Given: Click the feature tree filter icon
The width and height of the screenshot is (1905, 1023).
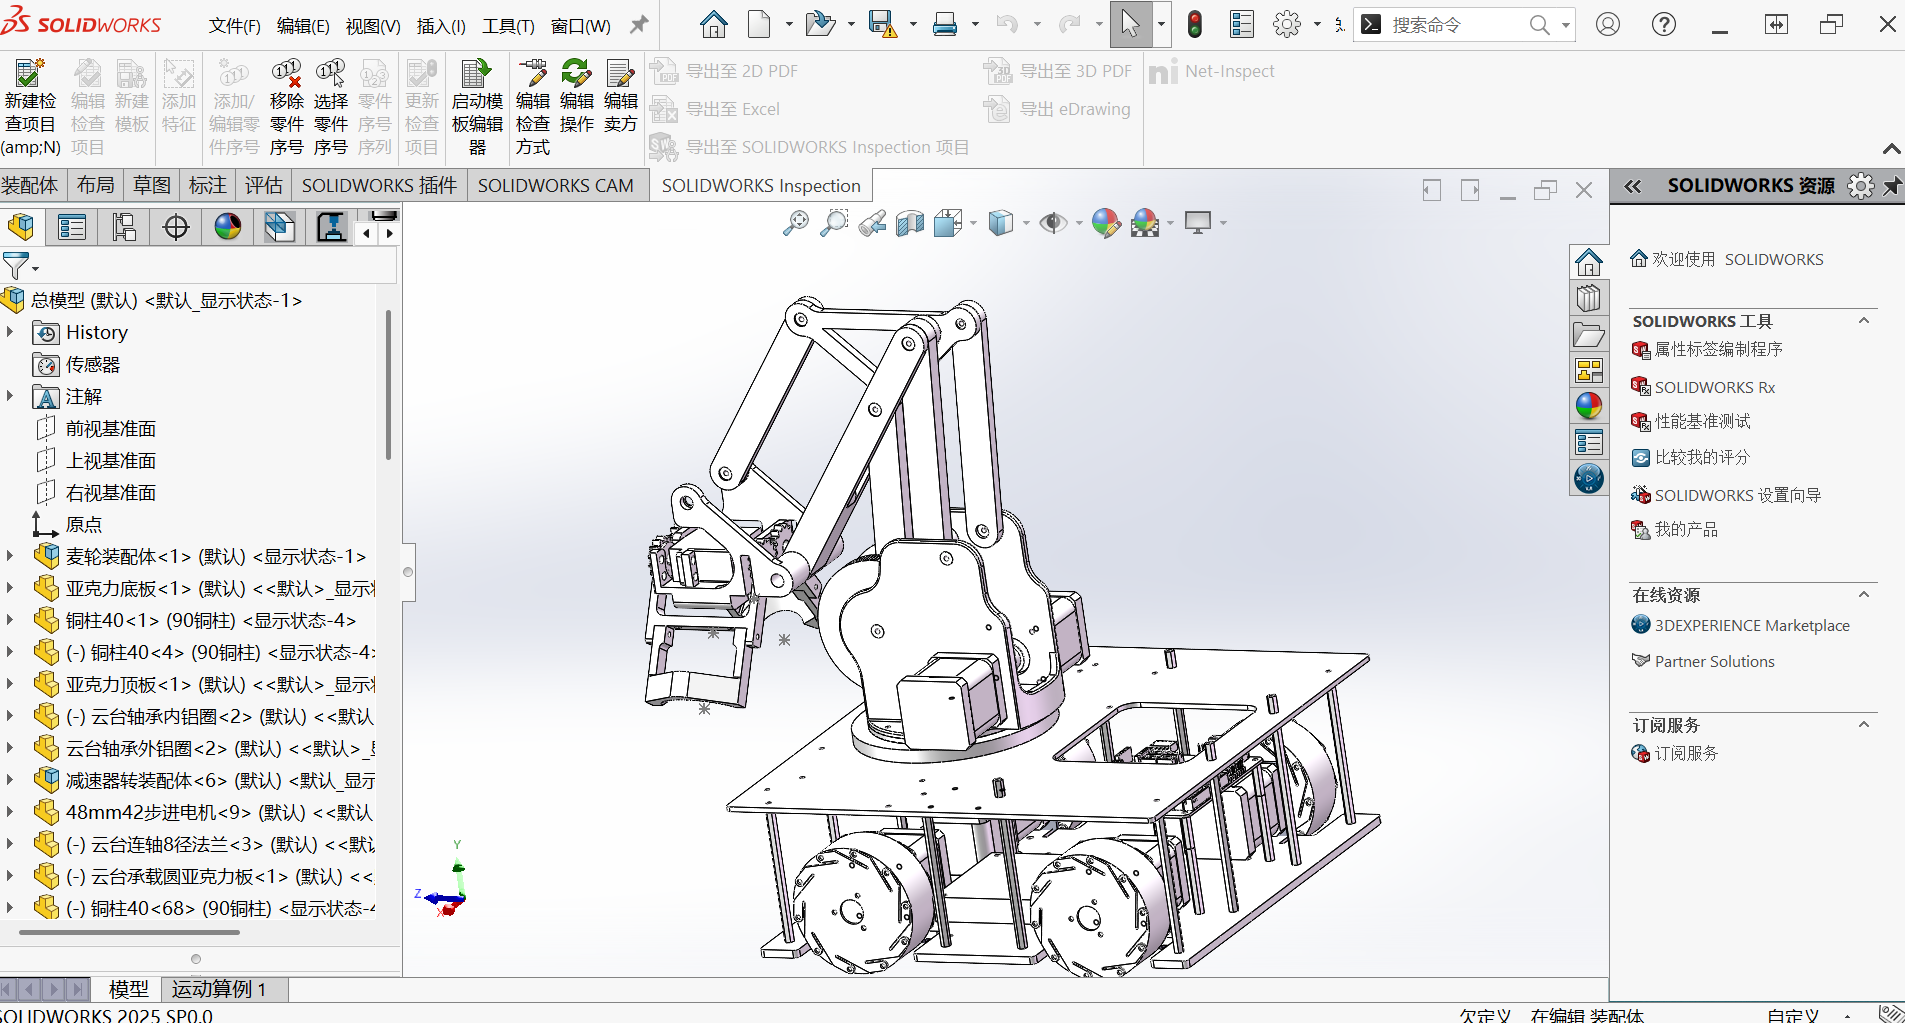Looking at the screenshot, I should pos(16,266).
